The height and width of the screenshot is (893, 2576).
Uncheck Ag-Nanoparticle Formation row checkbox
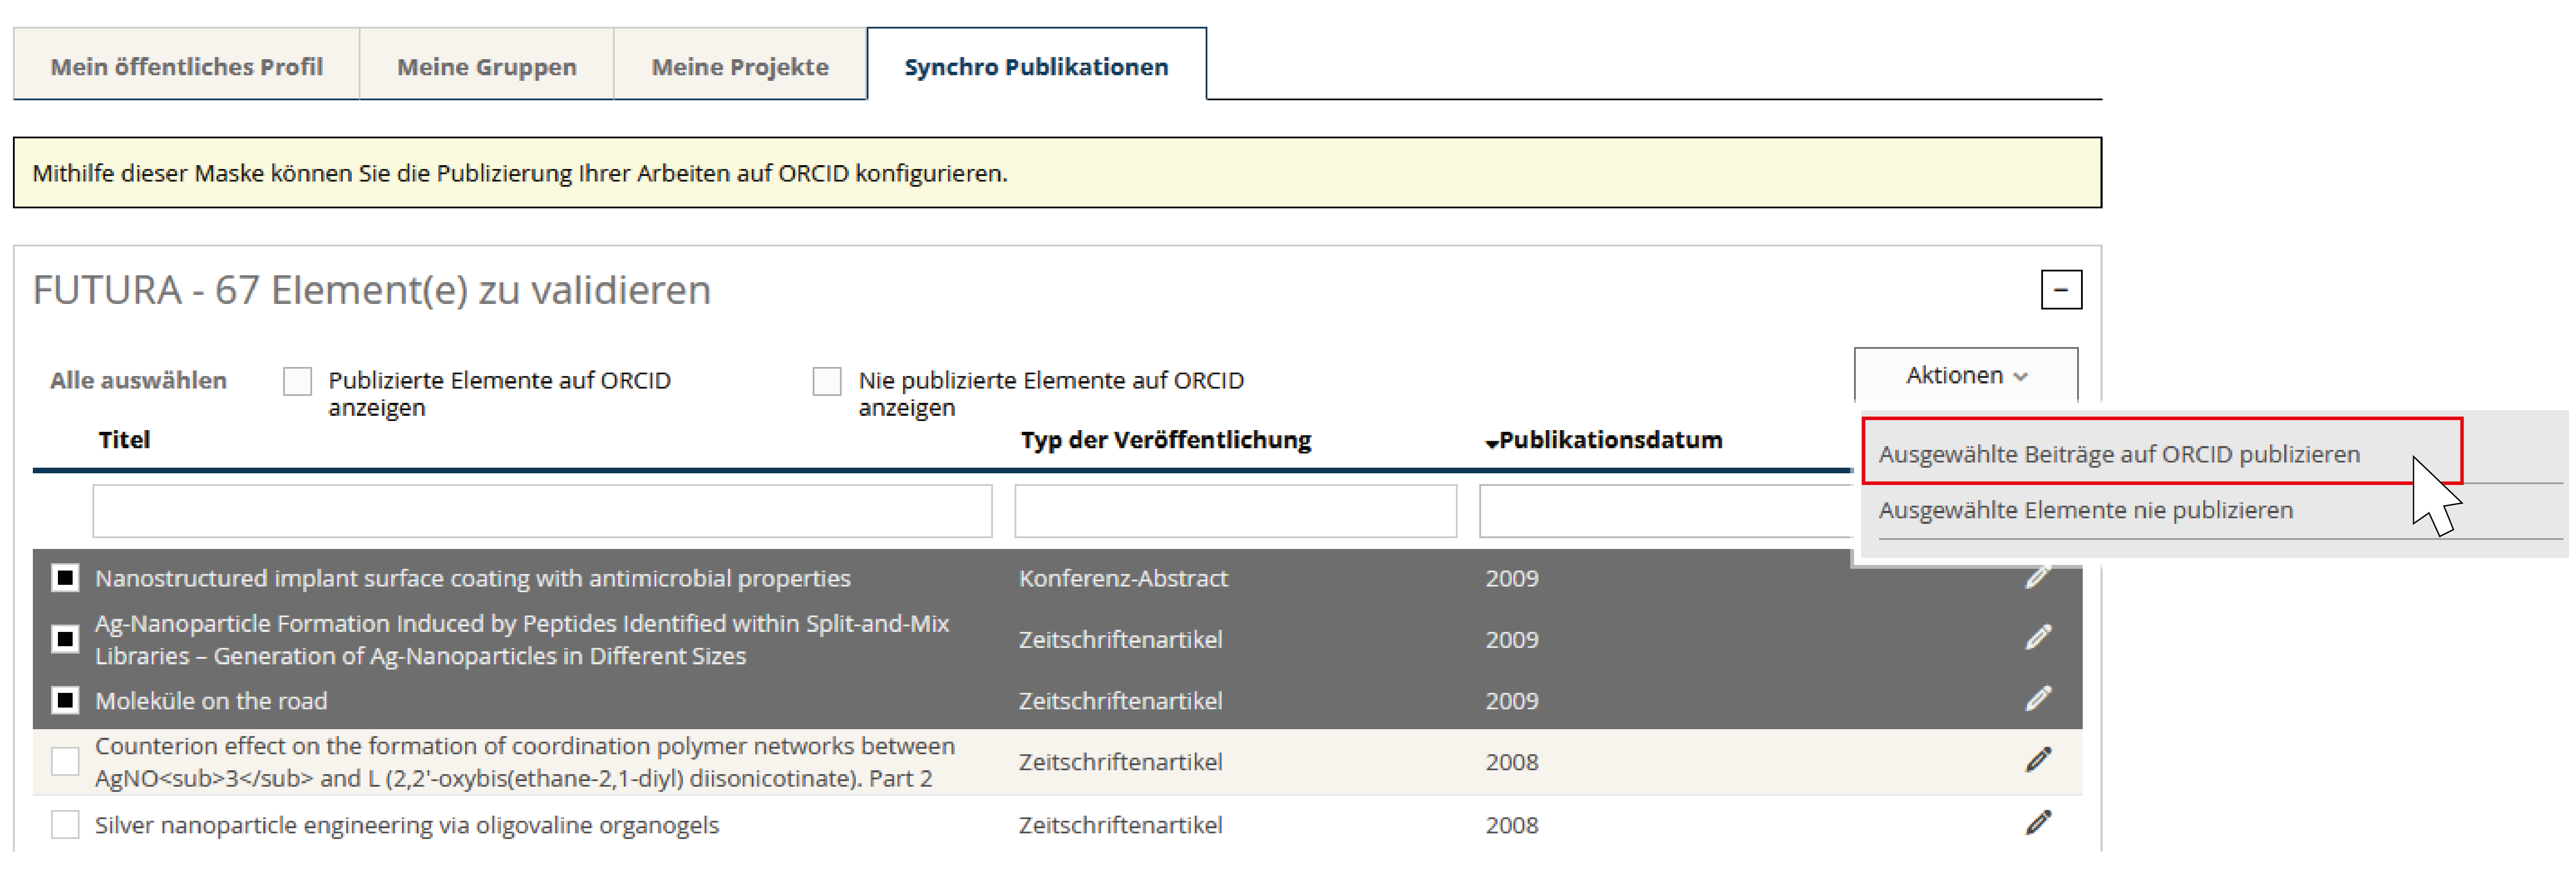coord(65,639)
